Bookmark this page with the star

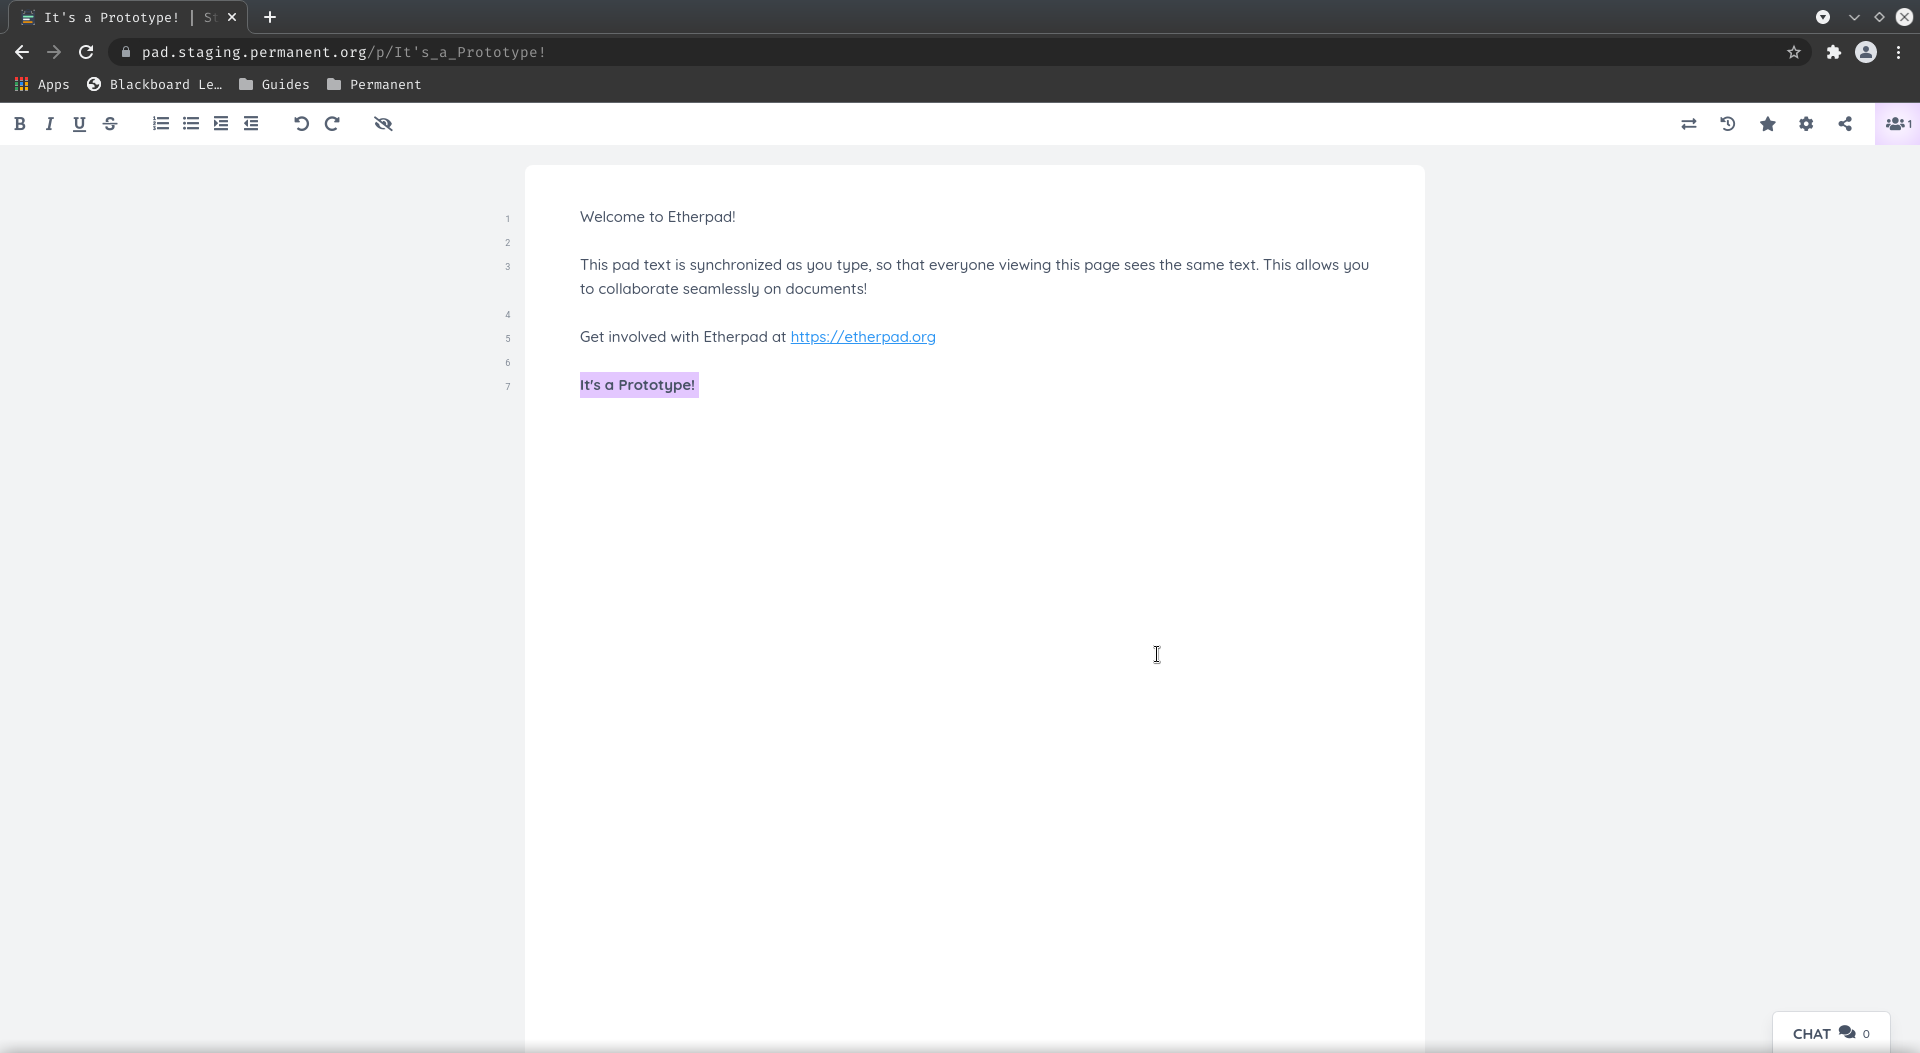click(1794, 52)
